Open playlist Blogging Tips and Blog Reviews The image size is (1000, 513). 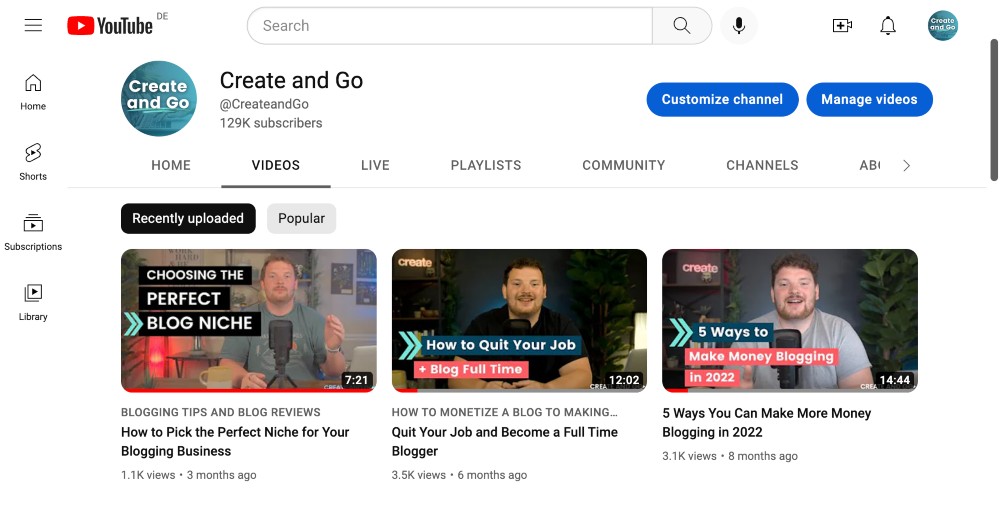[221, 412]
